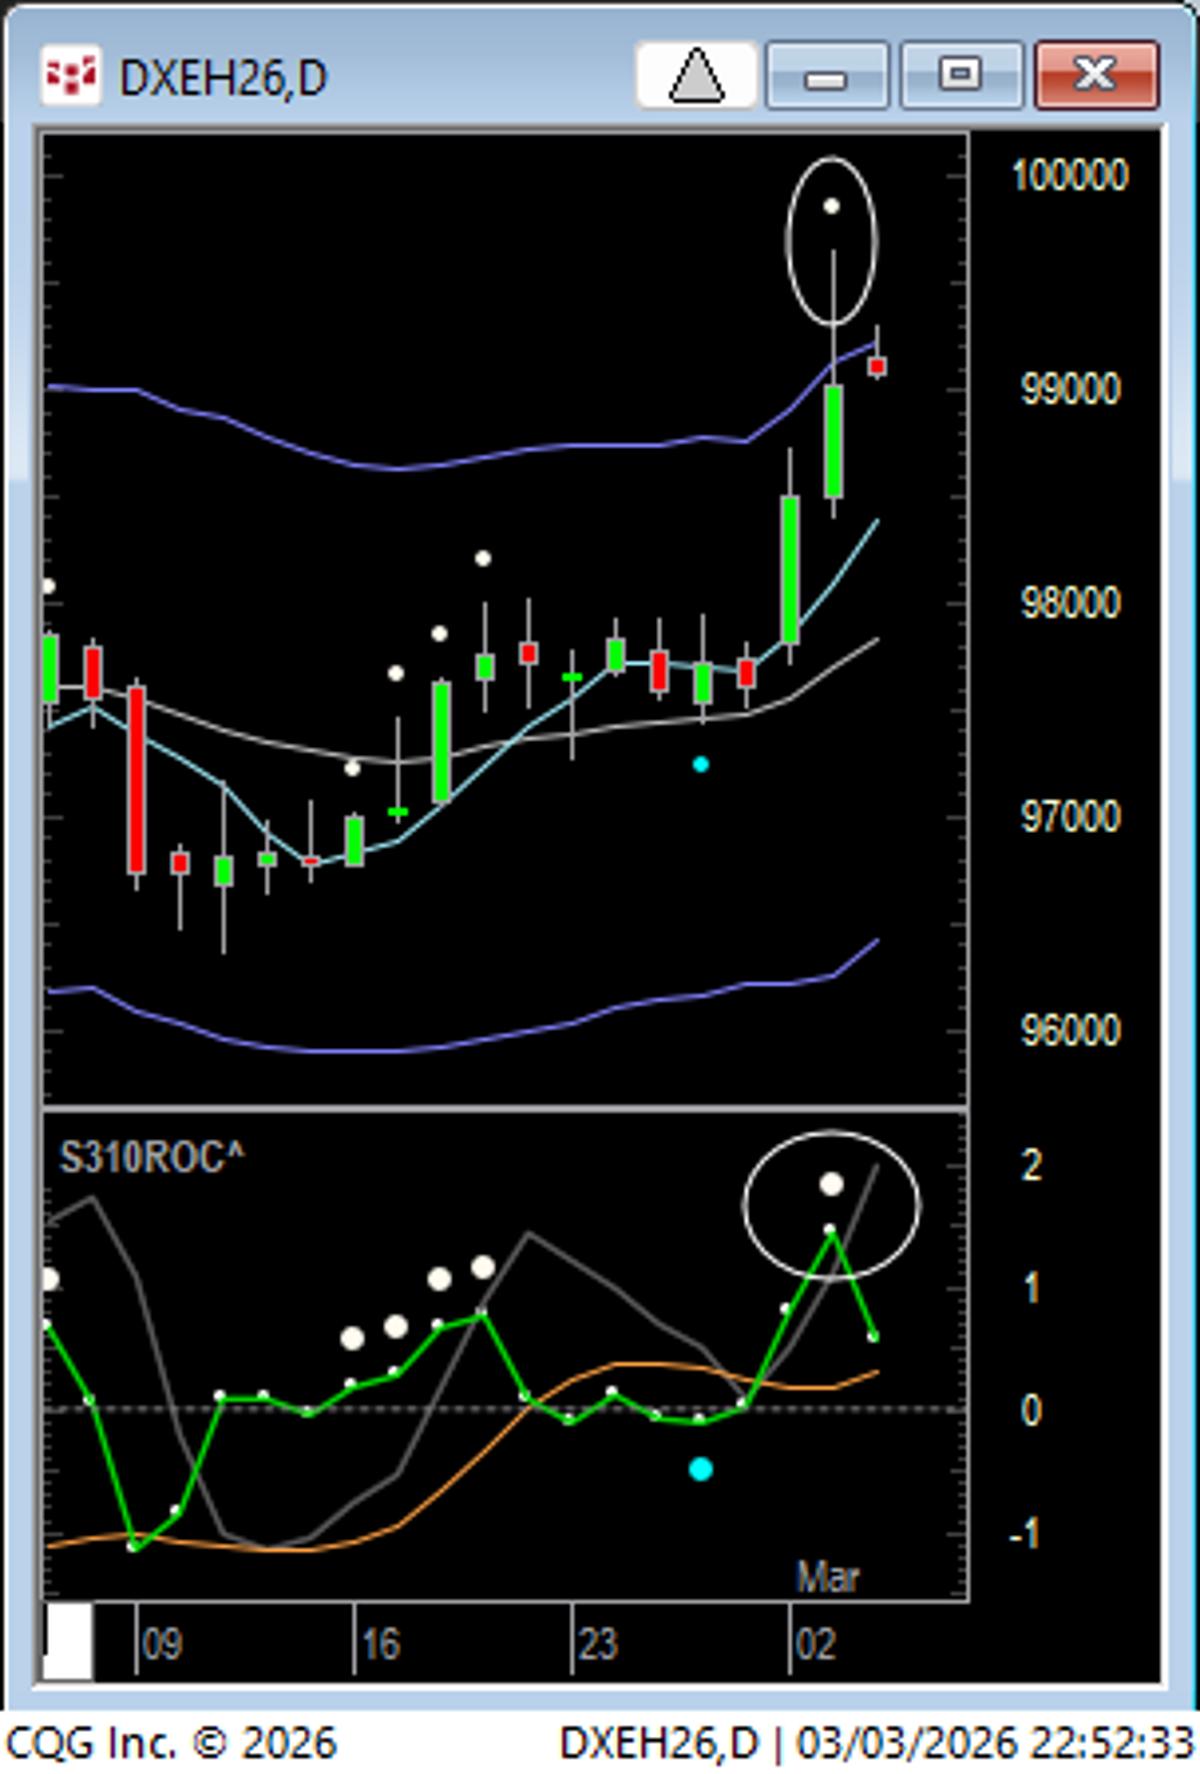The height and width of the screenshot is (1774, 1200).
Task: Minimize the DXEH26,D chart window
Action: tap(826, 75)
